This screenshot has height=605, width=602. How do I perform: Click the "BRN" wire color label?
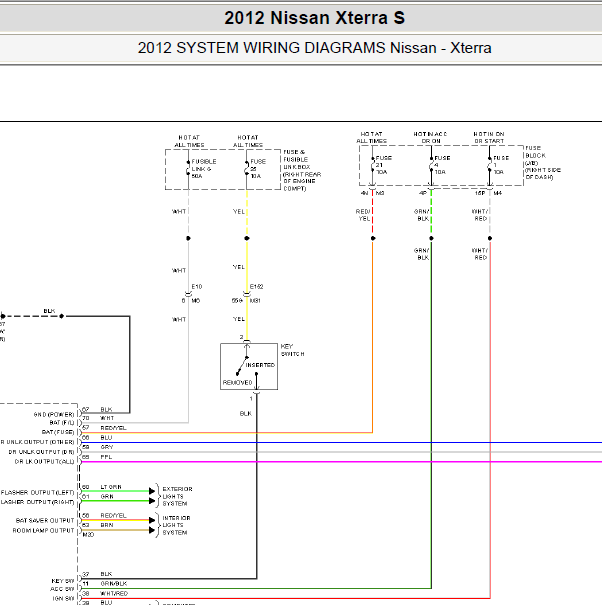[x=107, y=525]
